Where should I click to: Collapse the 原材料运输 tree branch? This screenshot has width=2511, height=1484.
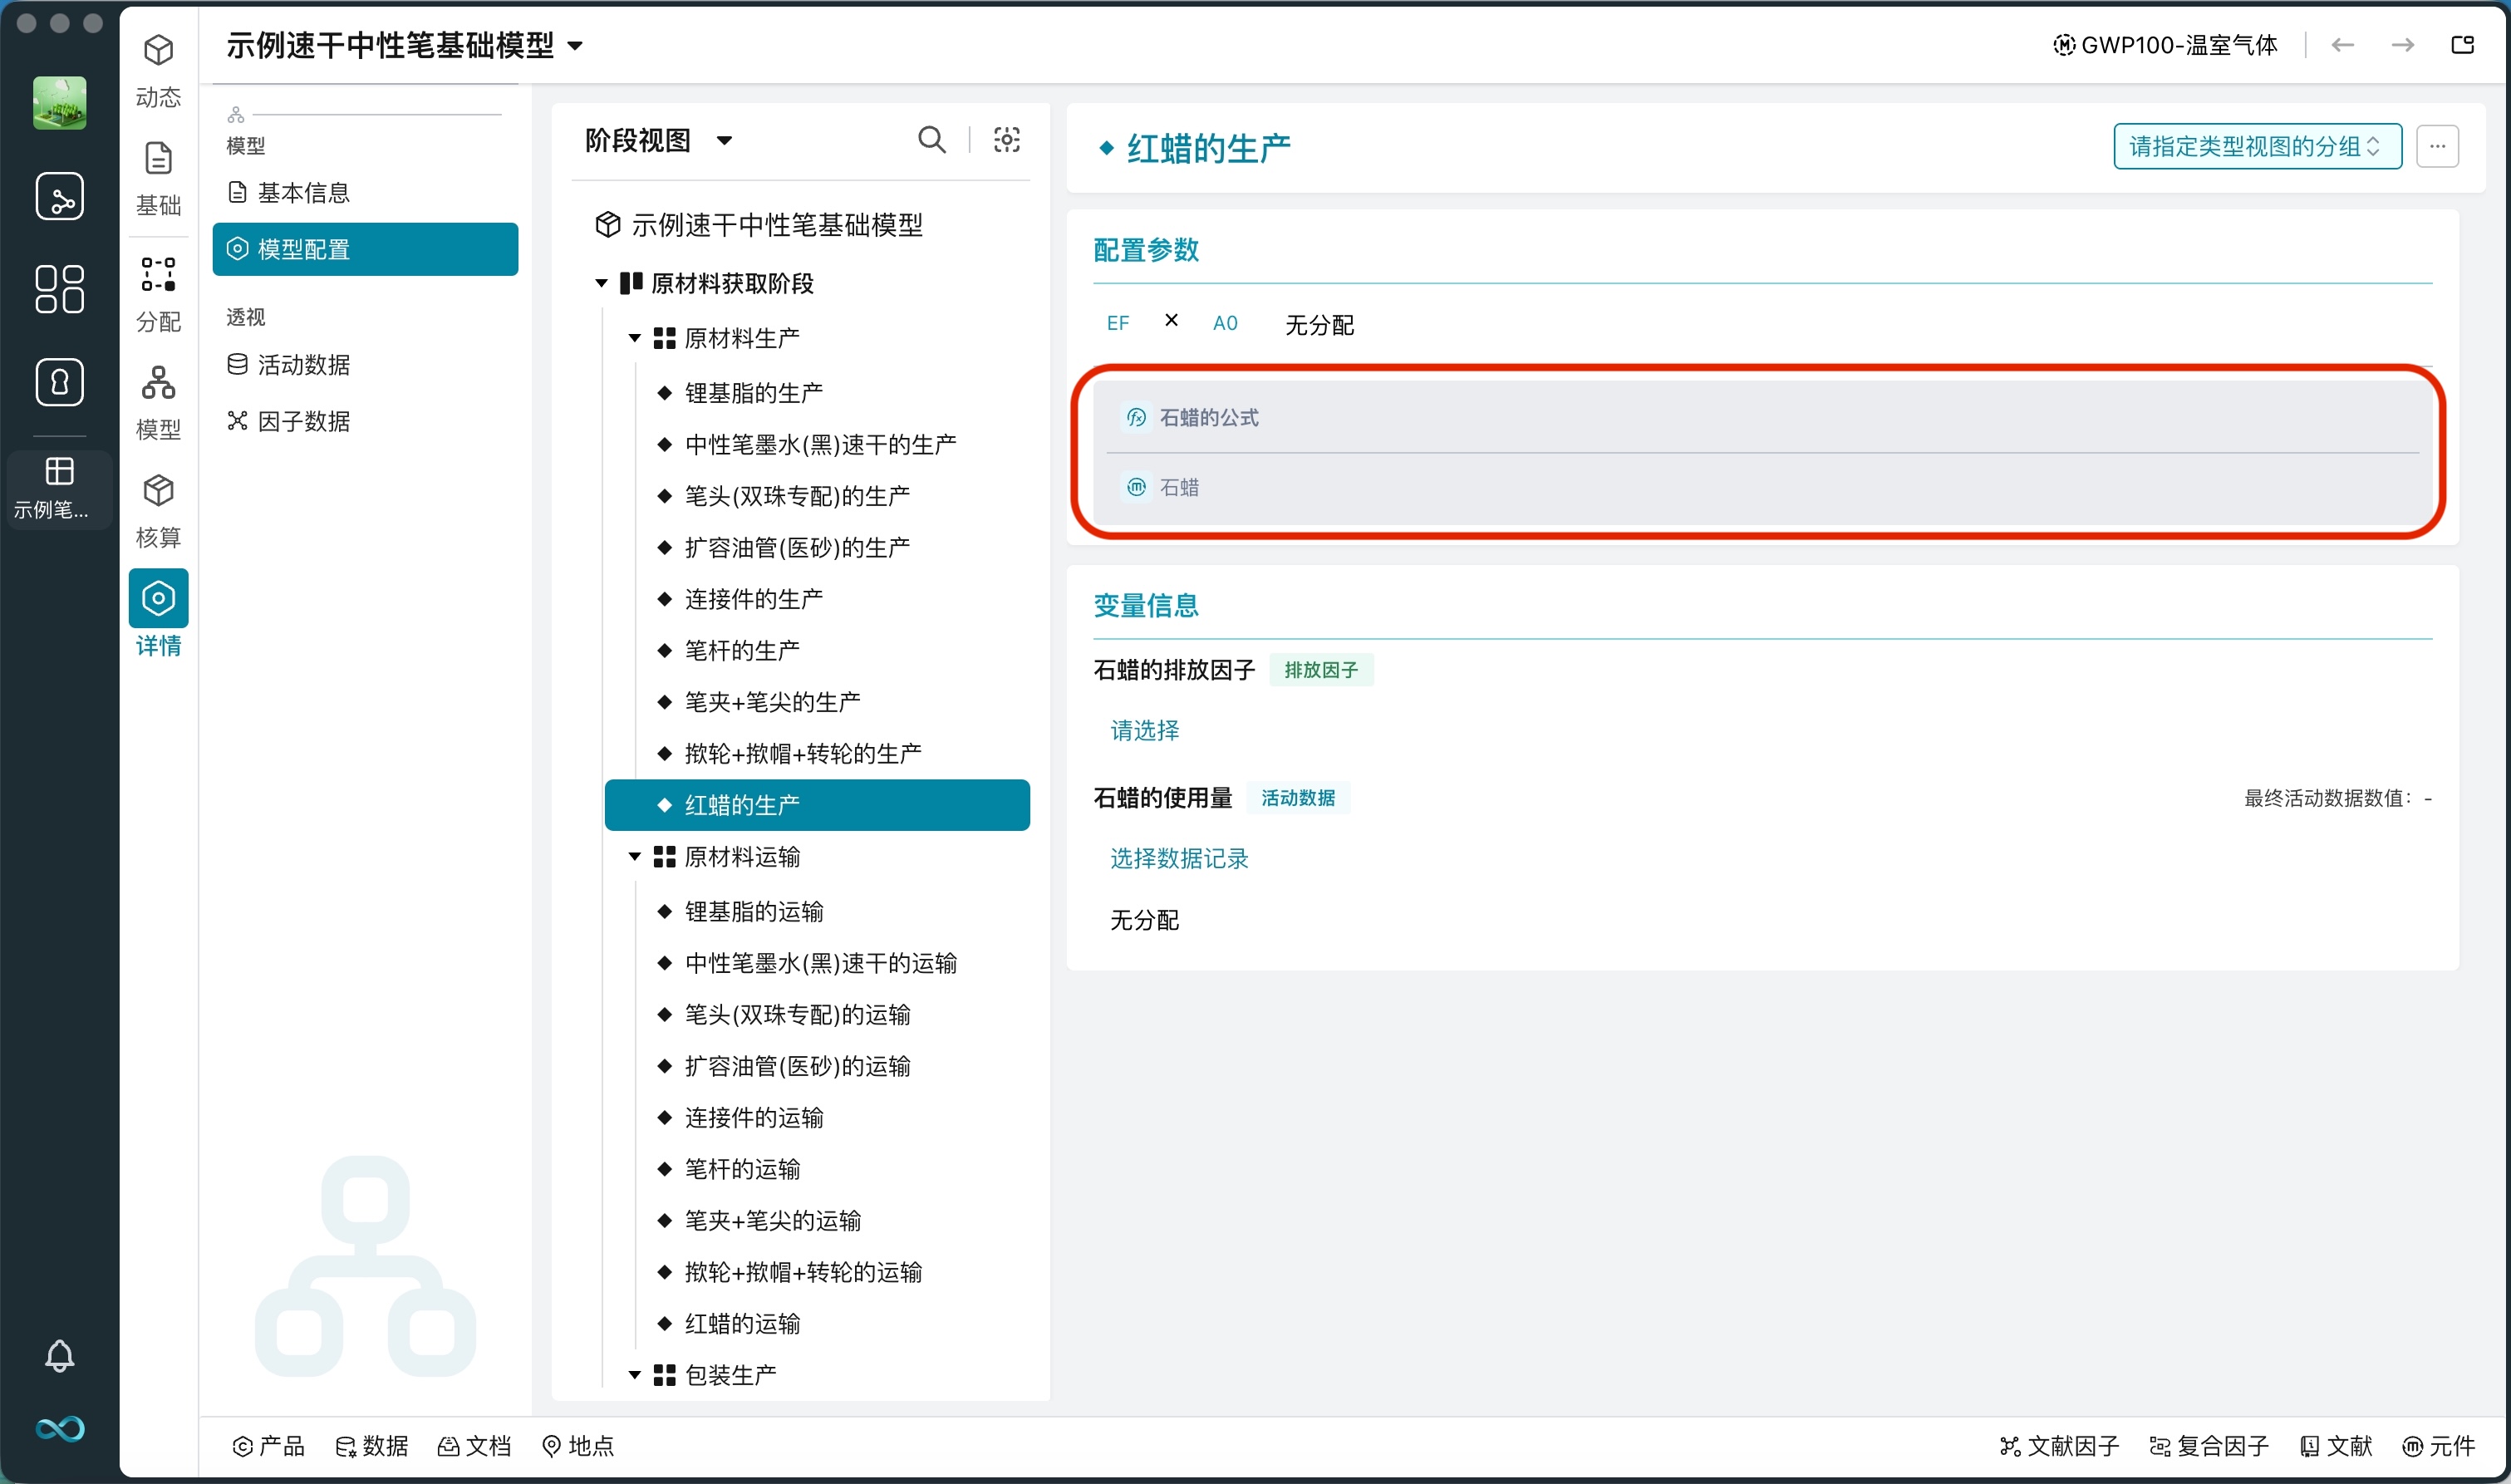pyautogui.click(x=633, y=857)
